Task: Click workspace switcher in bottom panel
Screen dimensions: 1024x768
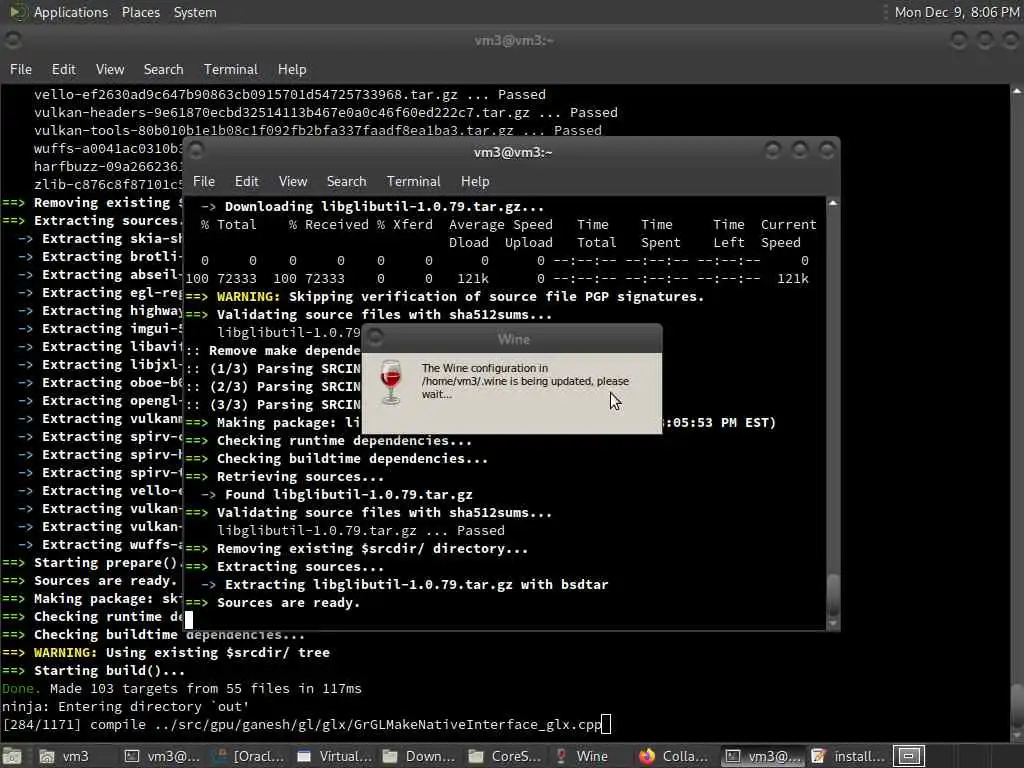Action: pos(908,756)
